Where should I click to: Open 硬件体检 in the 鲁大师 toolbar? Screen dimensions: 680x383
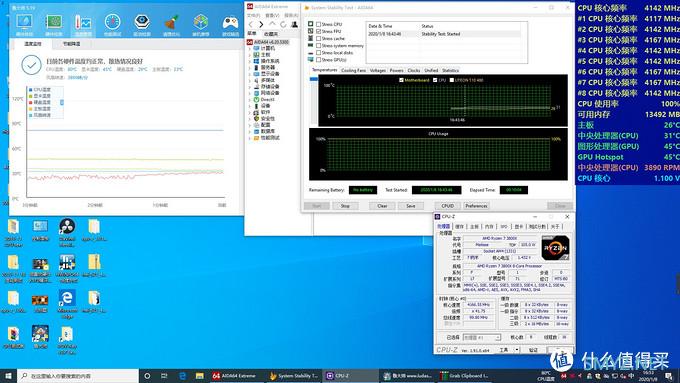[24, 24]
